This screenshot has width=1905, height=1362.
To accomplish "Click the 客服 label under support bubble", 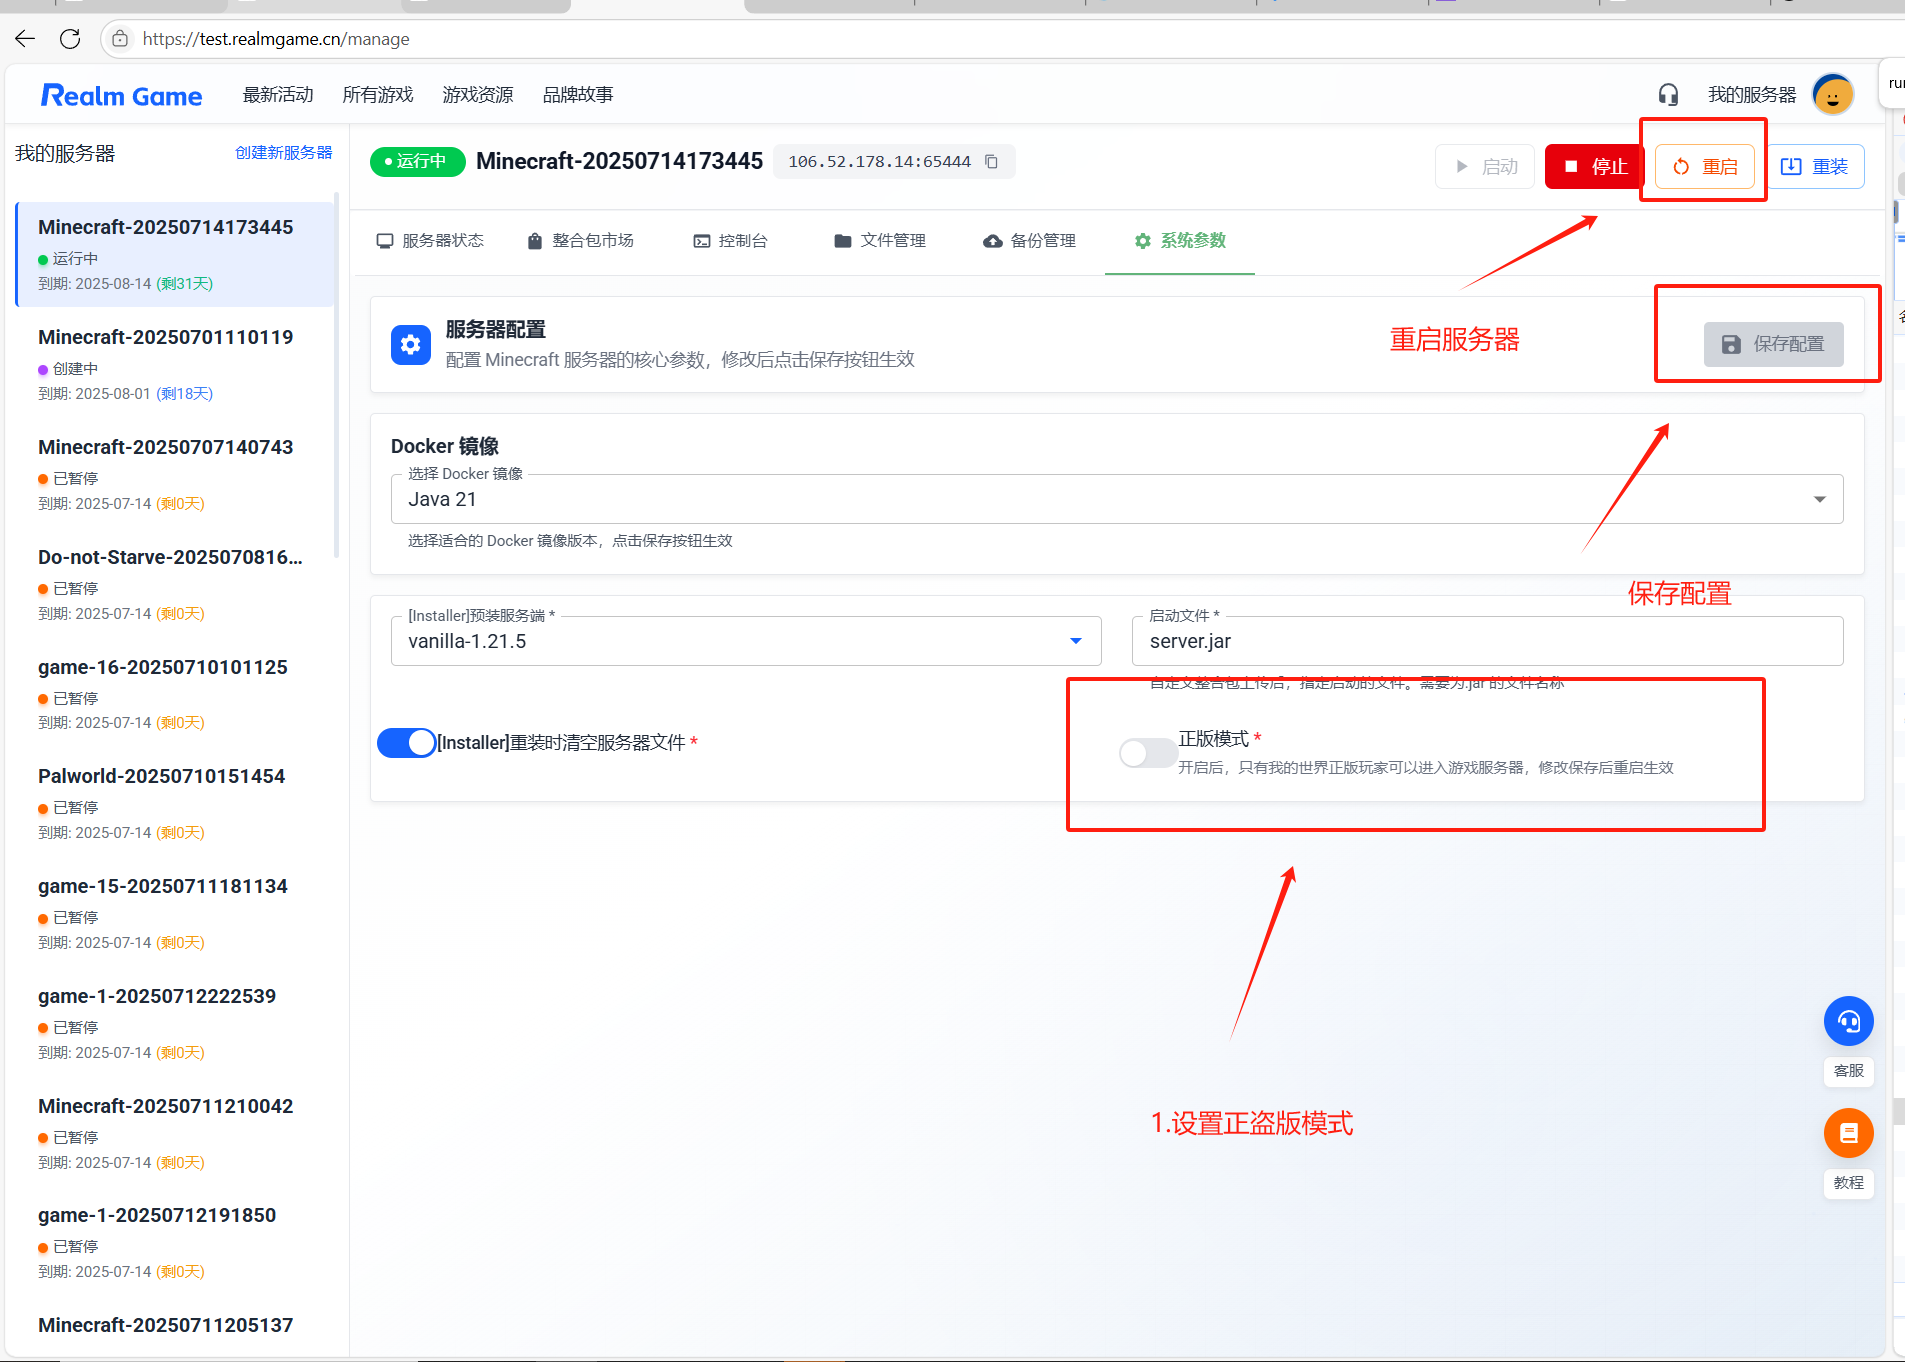I will (x=1849, y=1071).
